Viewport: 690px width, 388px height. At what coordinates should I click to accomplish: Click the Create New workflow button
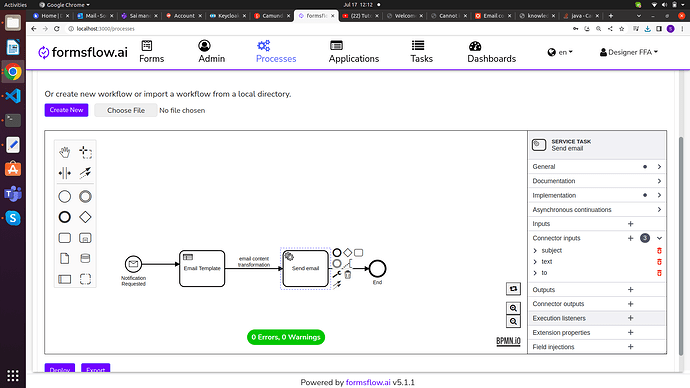(66, 110)
